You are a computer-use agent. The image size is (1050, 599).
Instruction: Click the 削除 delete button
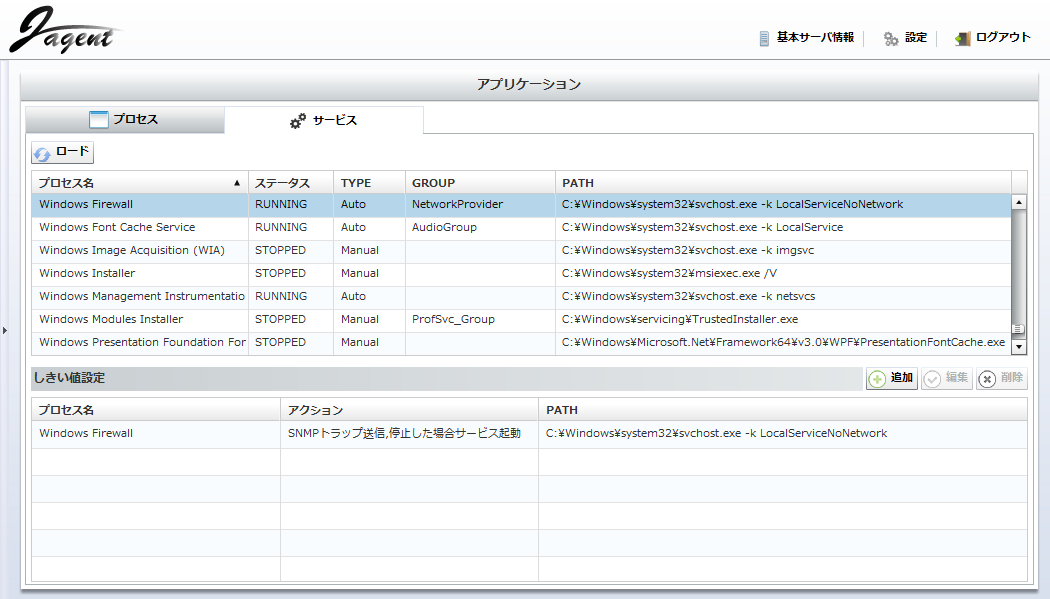coord(1001,378)
